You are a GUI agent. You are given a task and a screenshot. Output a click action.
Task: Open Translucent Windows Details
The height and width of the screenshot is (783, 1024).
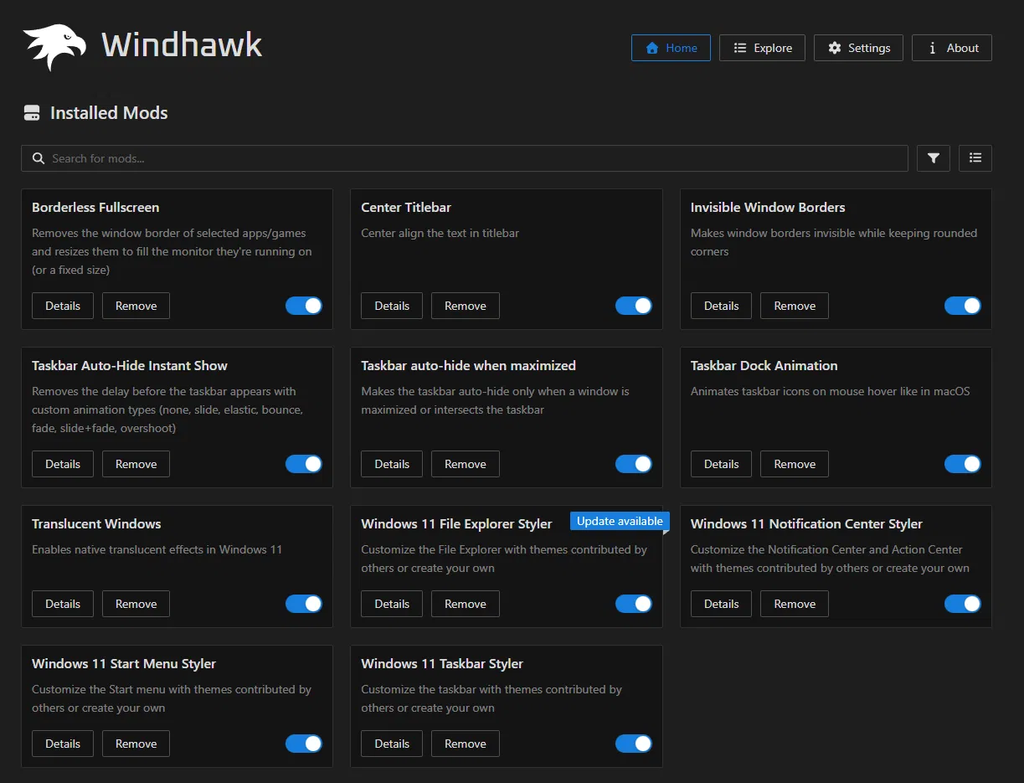click(63, 603)
